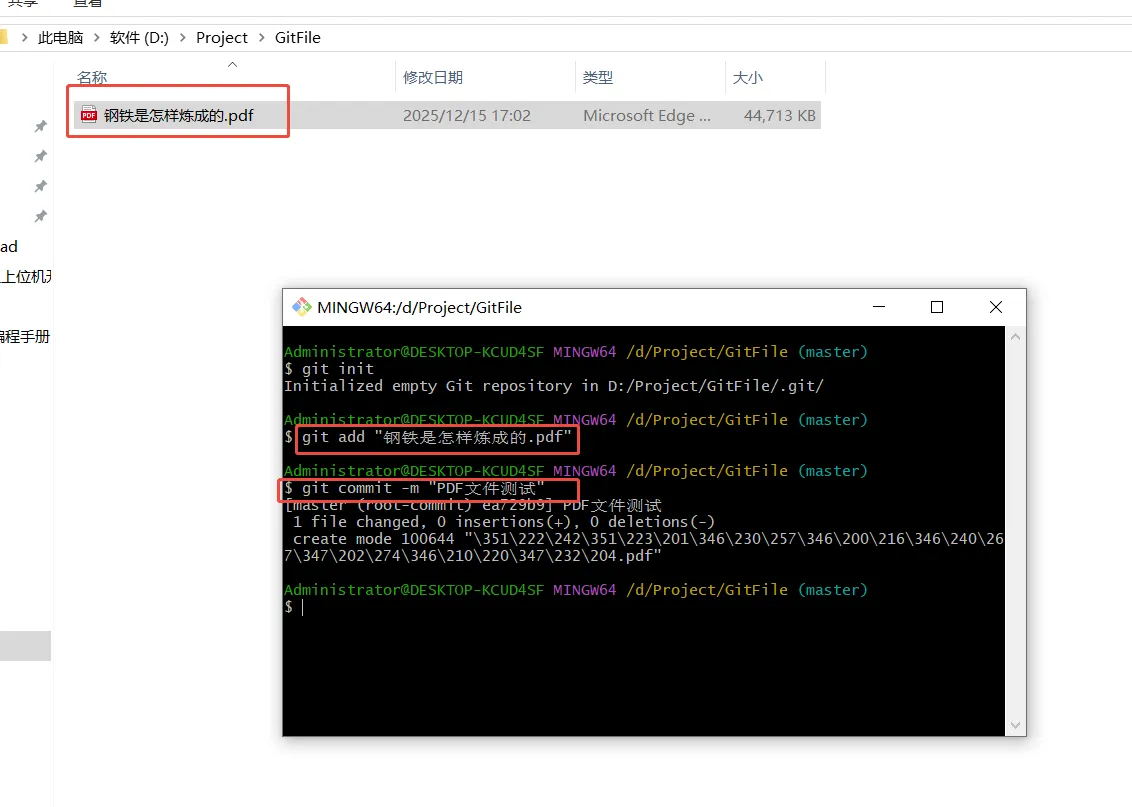This screenshot has height=807, width=1132.
Task: Navigate to 软件 (D:) in breadcrumb
Action: 139,38
